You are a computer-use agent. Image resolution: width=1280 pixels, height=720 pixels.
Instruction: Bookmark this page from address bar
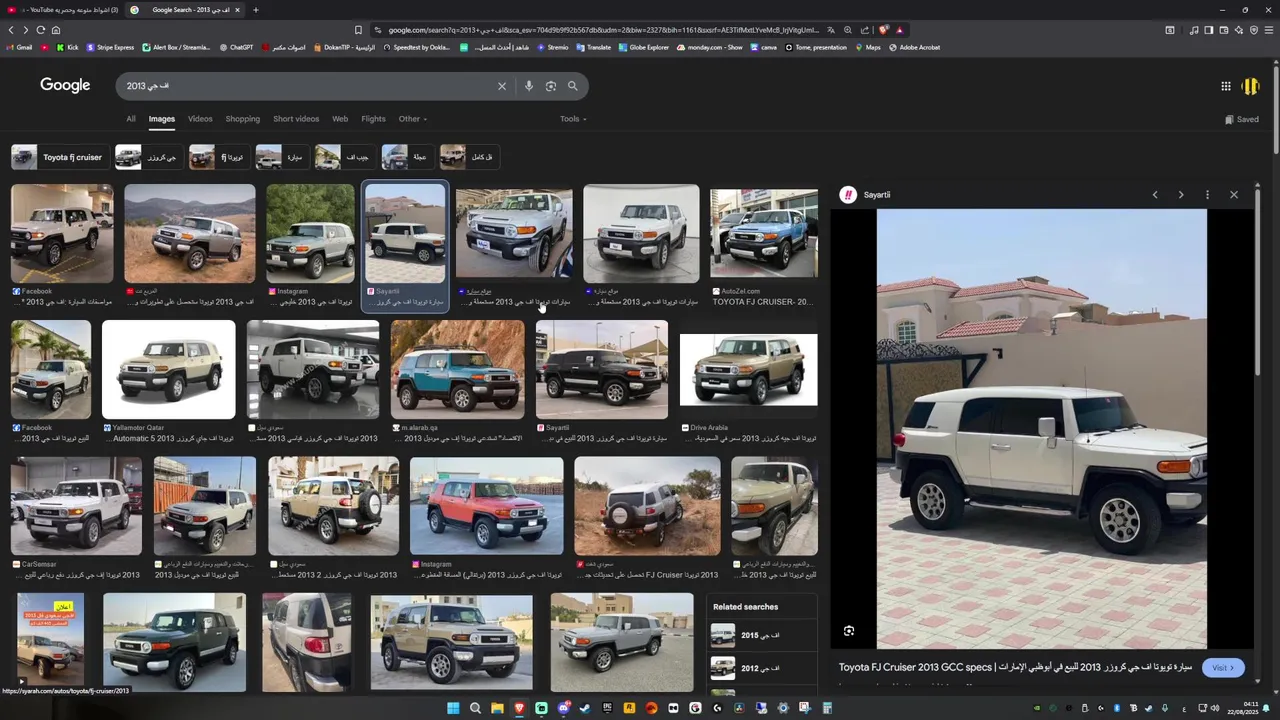point(358,30)
